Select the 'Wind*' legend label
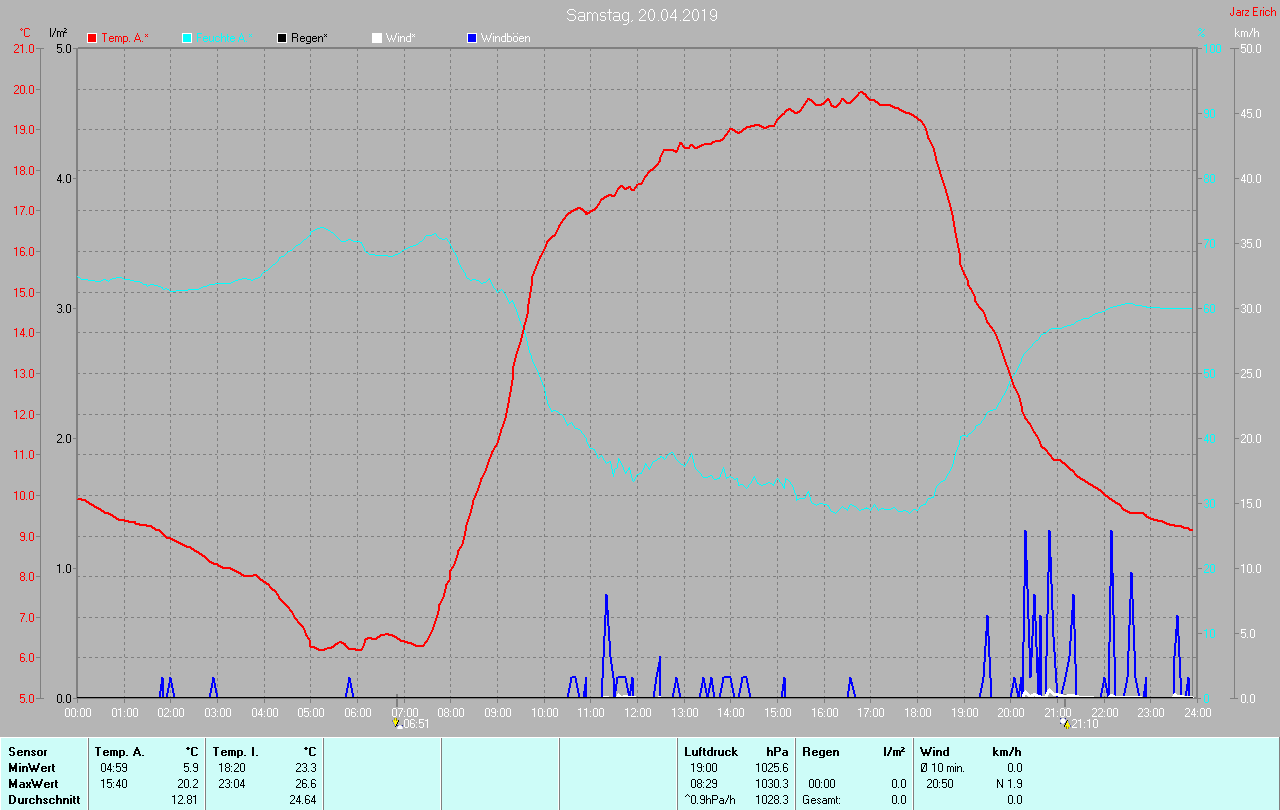 (401, 38)
